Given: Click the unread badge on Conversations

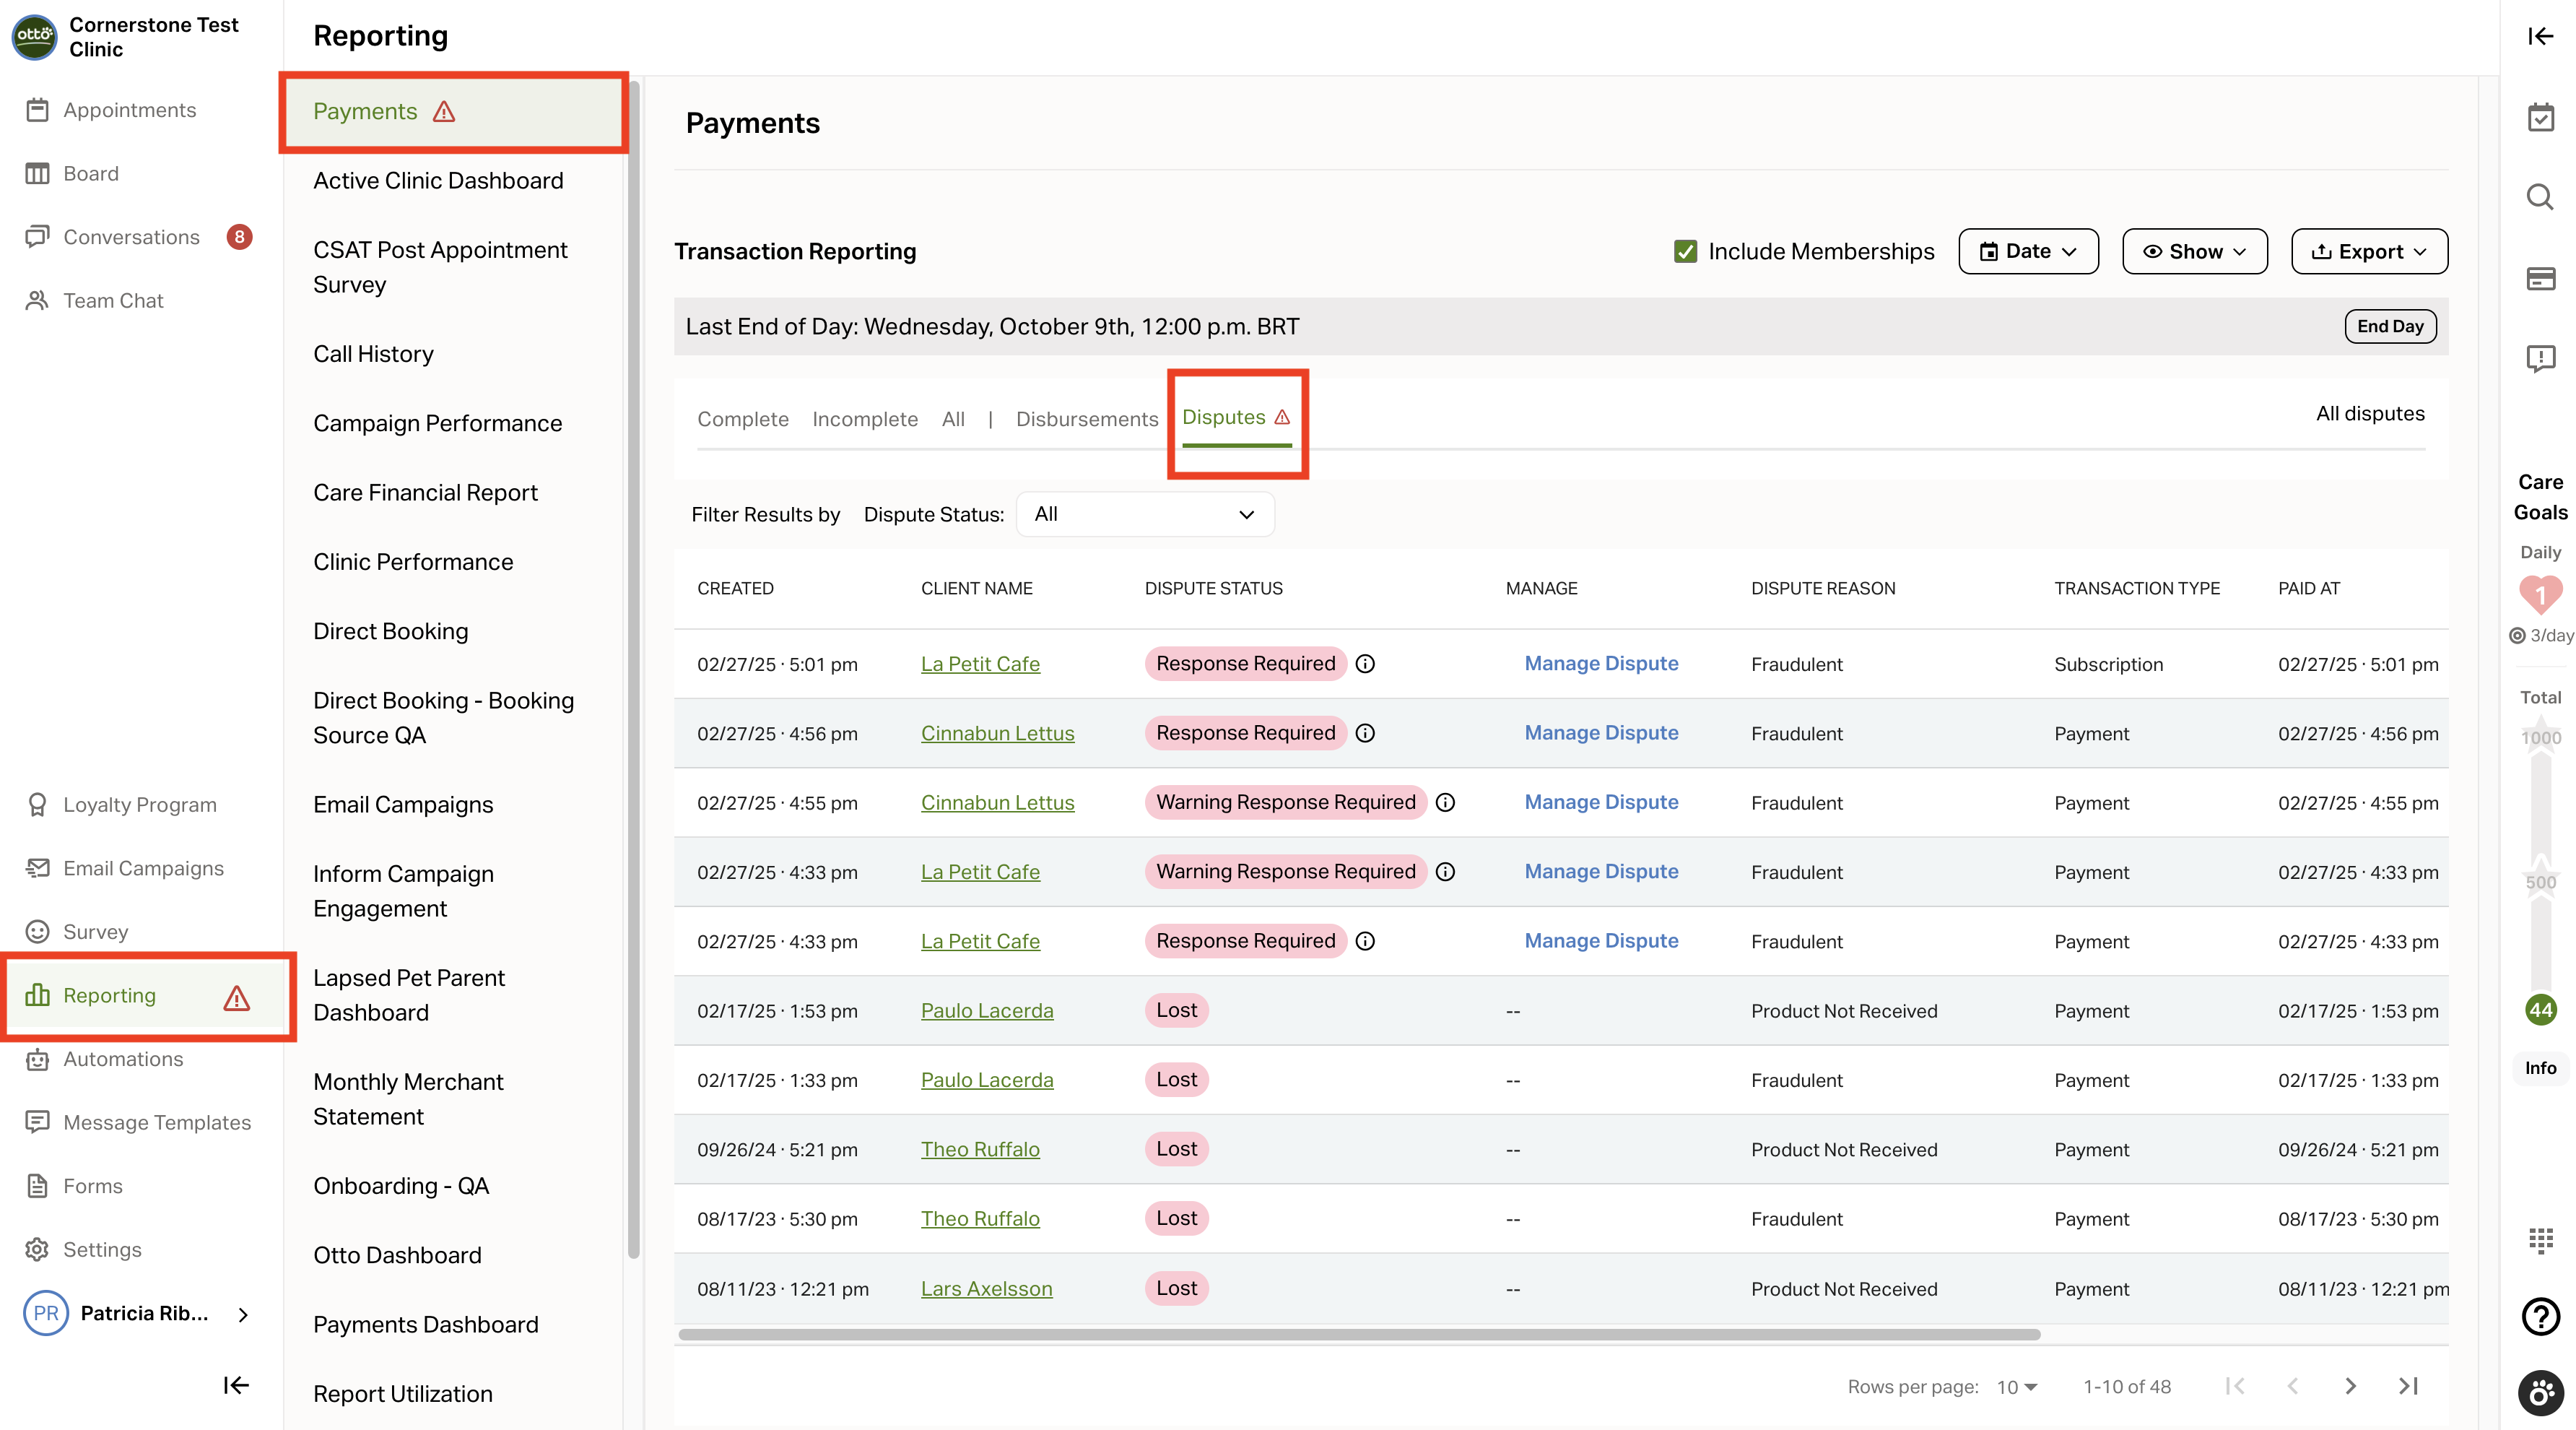Looking at the screenshot, I should pyautogui.click(x=239, y=237).
